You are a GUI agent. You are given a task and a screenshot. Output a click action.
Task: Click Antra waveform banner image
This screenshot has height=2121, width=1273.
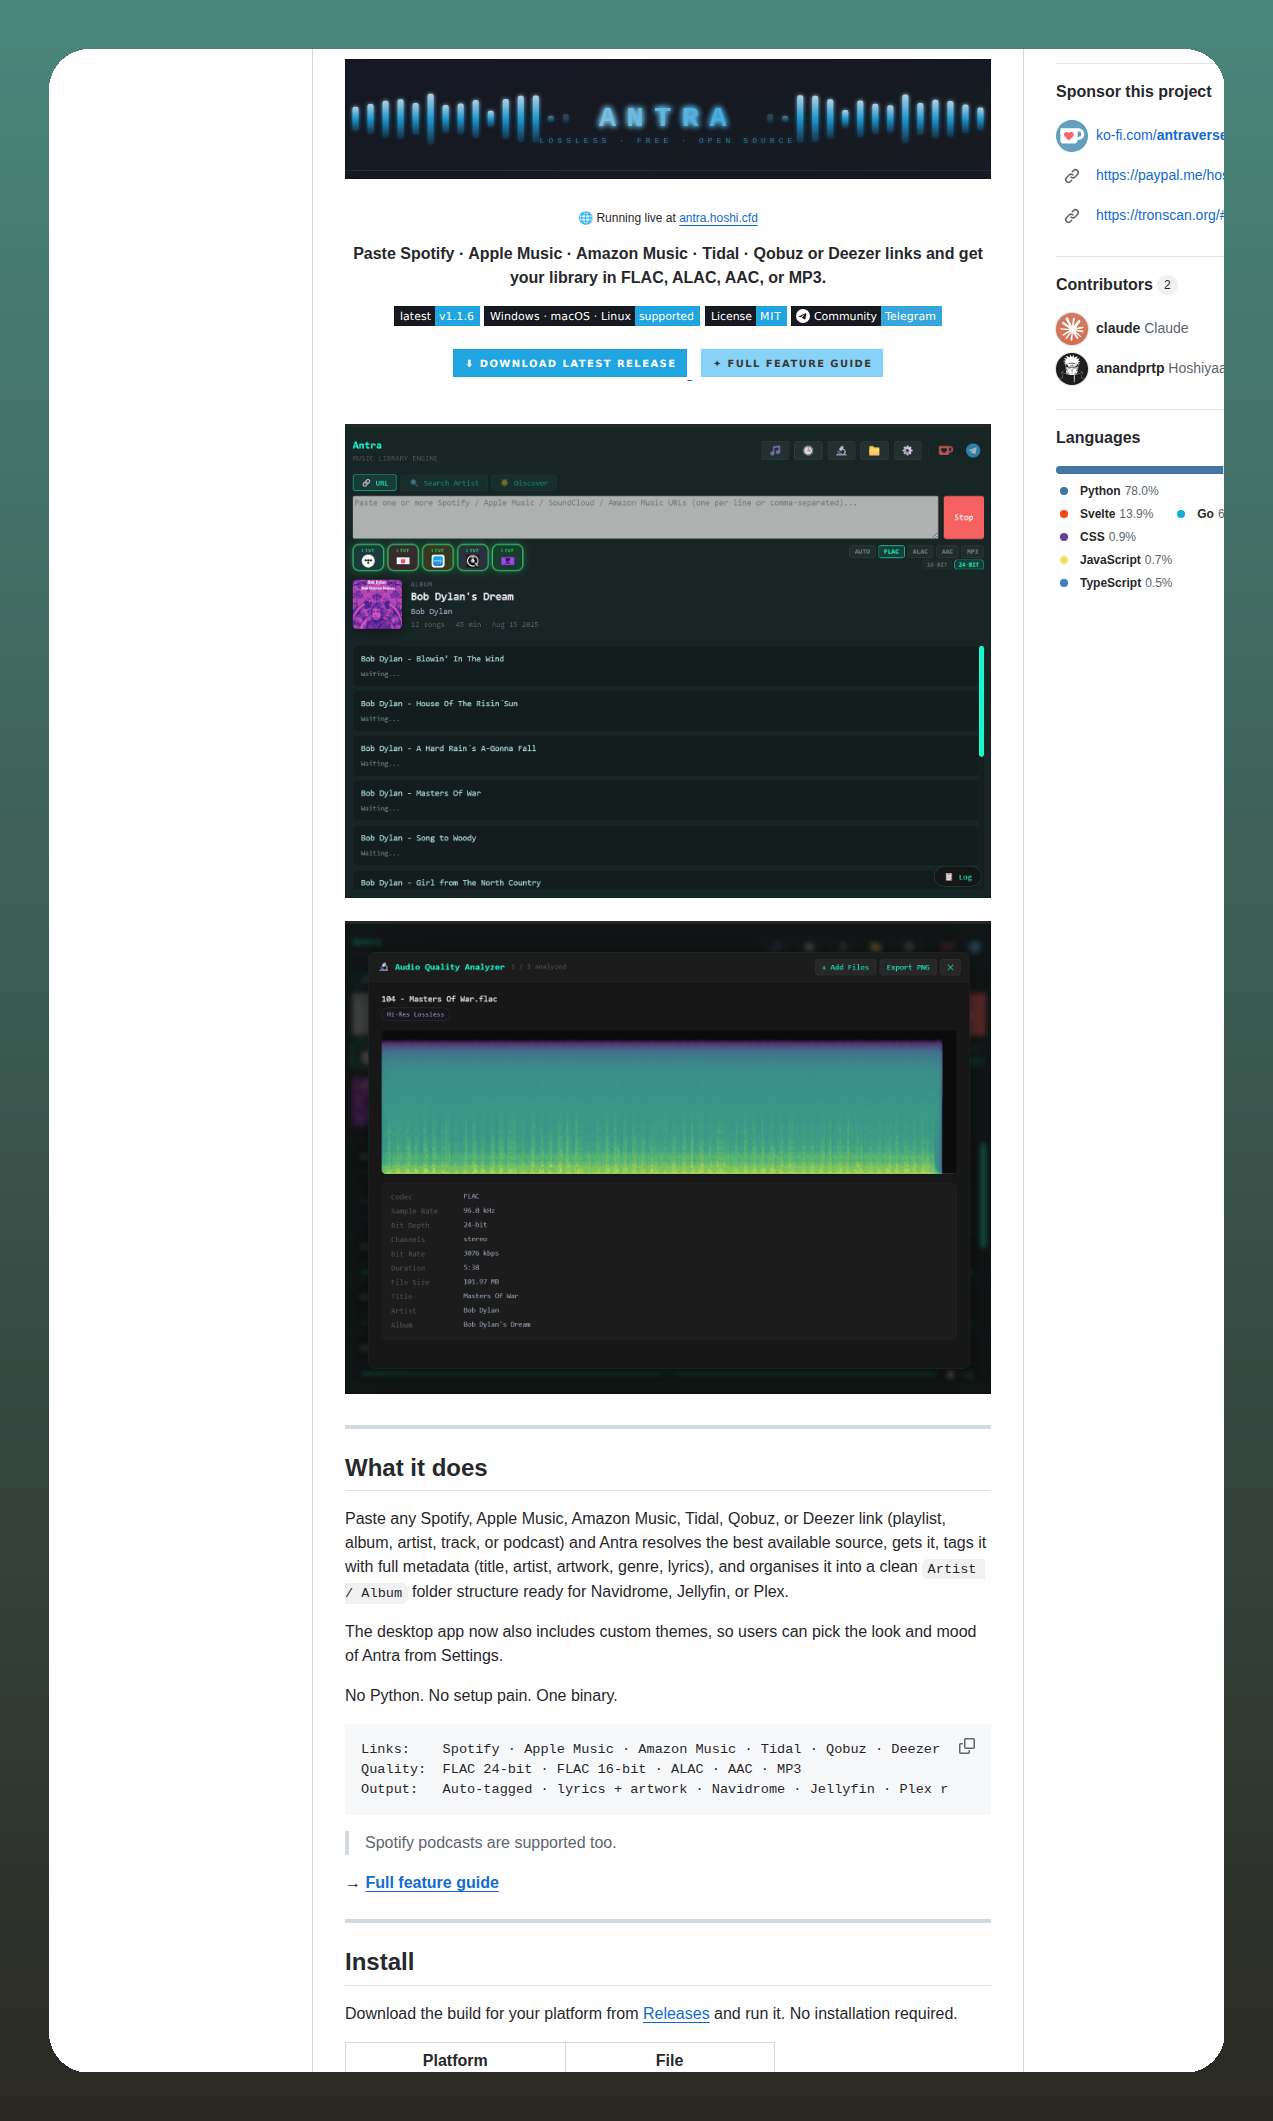668,119
